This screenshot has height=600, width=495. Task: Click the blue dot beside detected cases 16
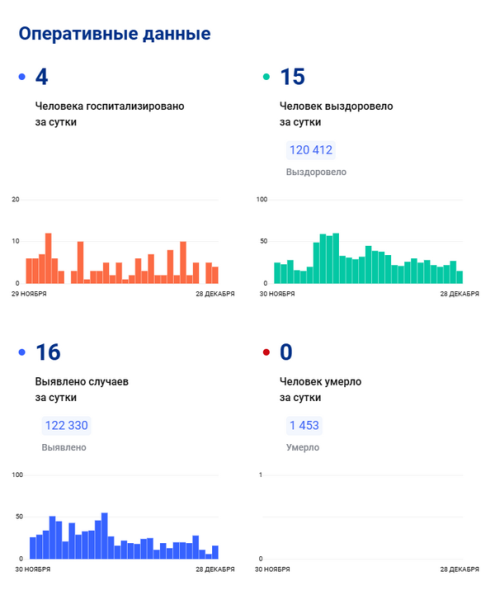tap(22, 352)
